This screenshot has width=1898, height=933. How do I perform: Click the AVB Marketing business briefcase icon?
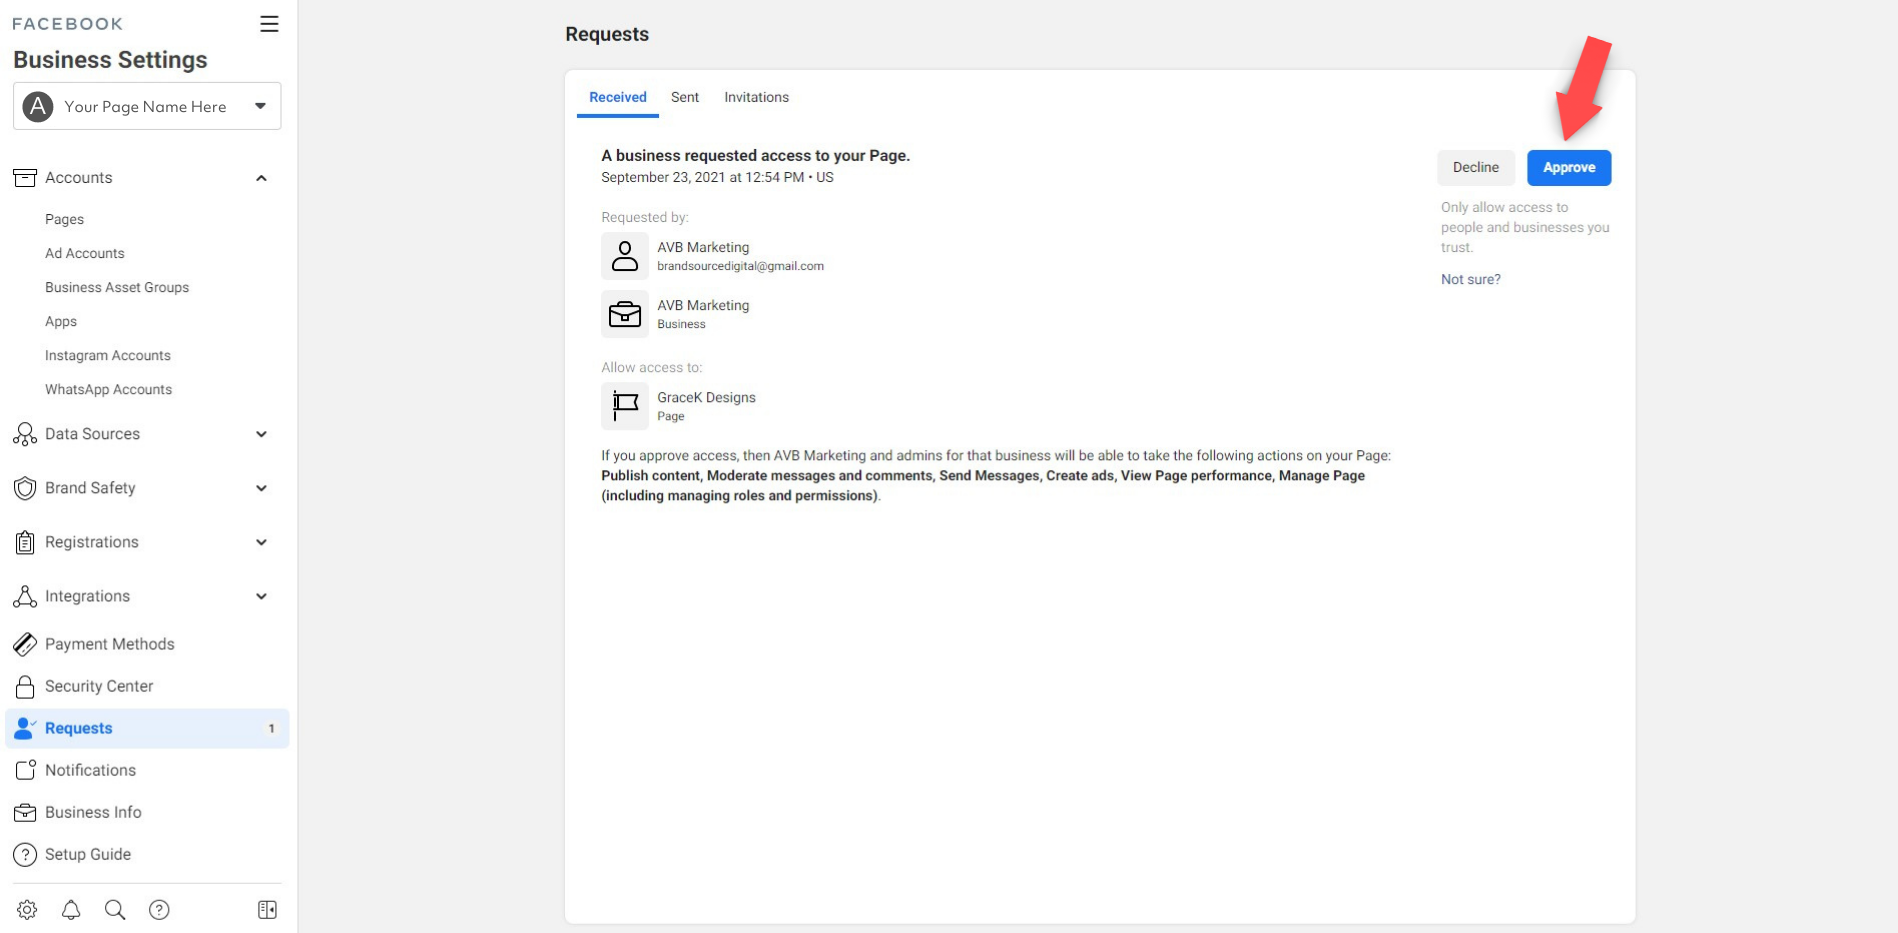[625, 314]
